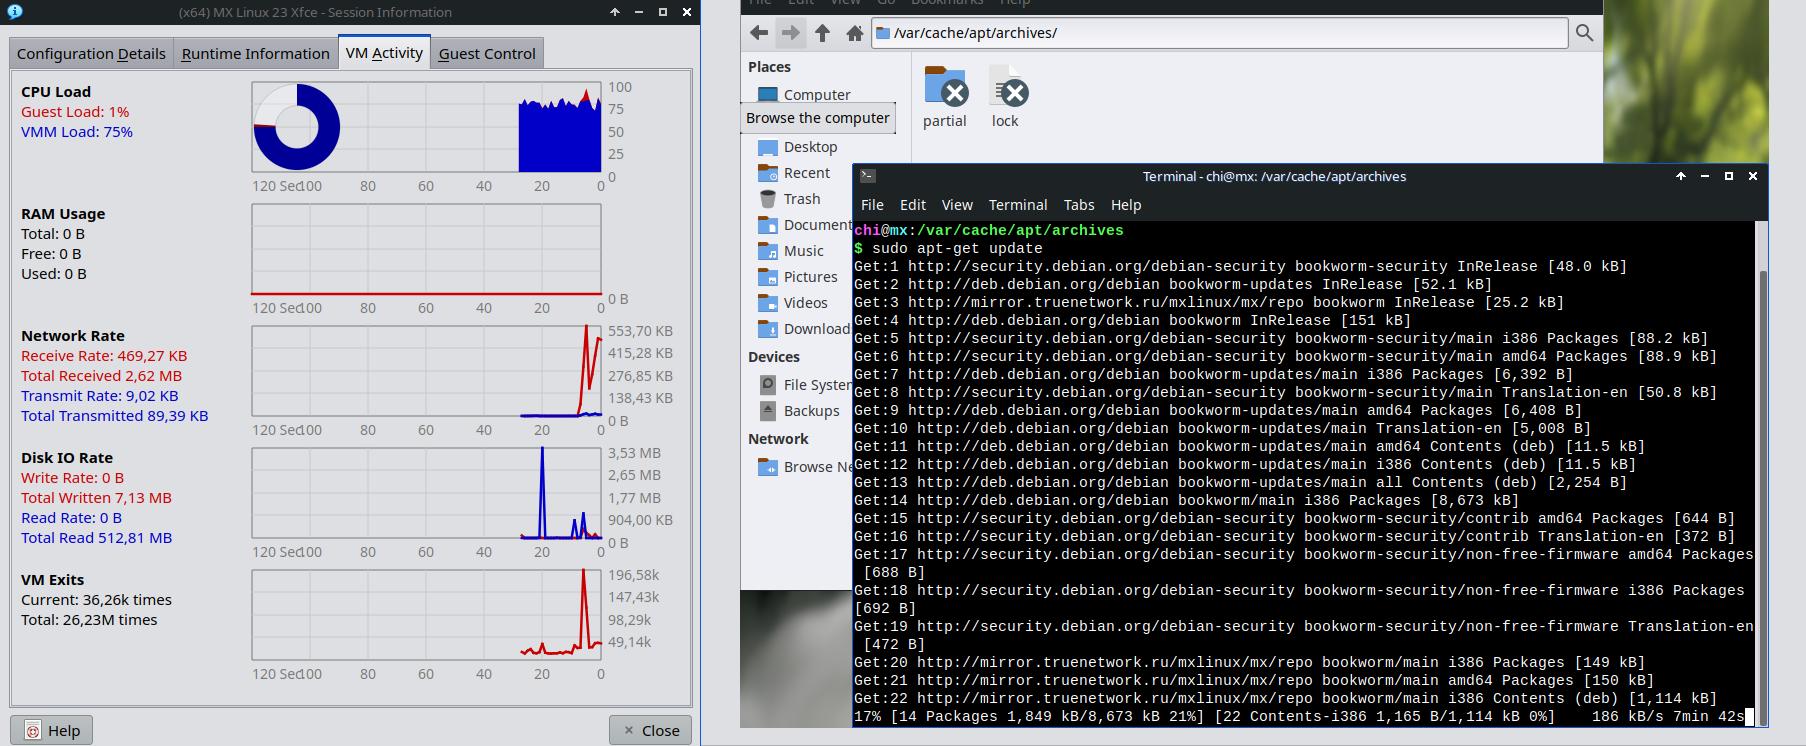Click the back arrow in file manager
This screenshot has height=746, width=1806.
[759, 33]
